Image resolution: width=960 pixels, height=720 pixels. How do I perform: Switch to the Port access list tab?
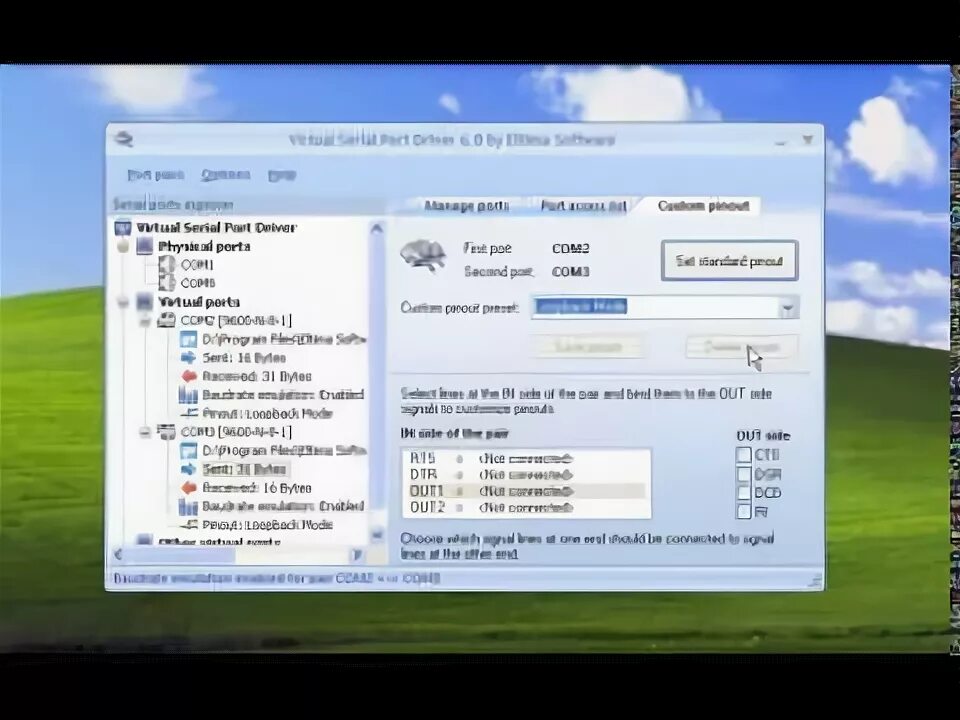point(583,206)
